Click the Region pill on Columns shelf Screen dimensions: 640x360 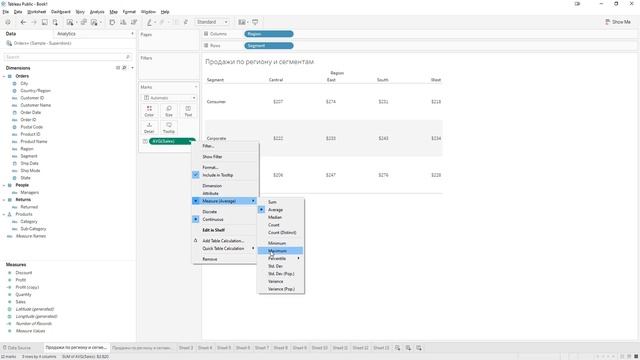click(269, 34)
